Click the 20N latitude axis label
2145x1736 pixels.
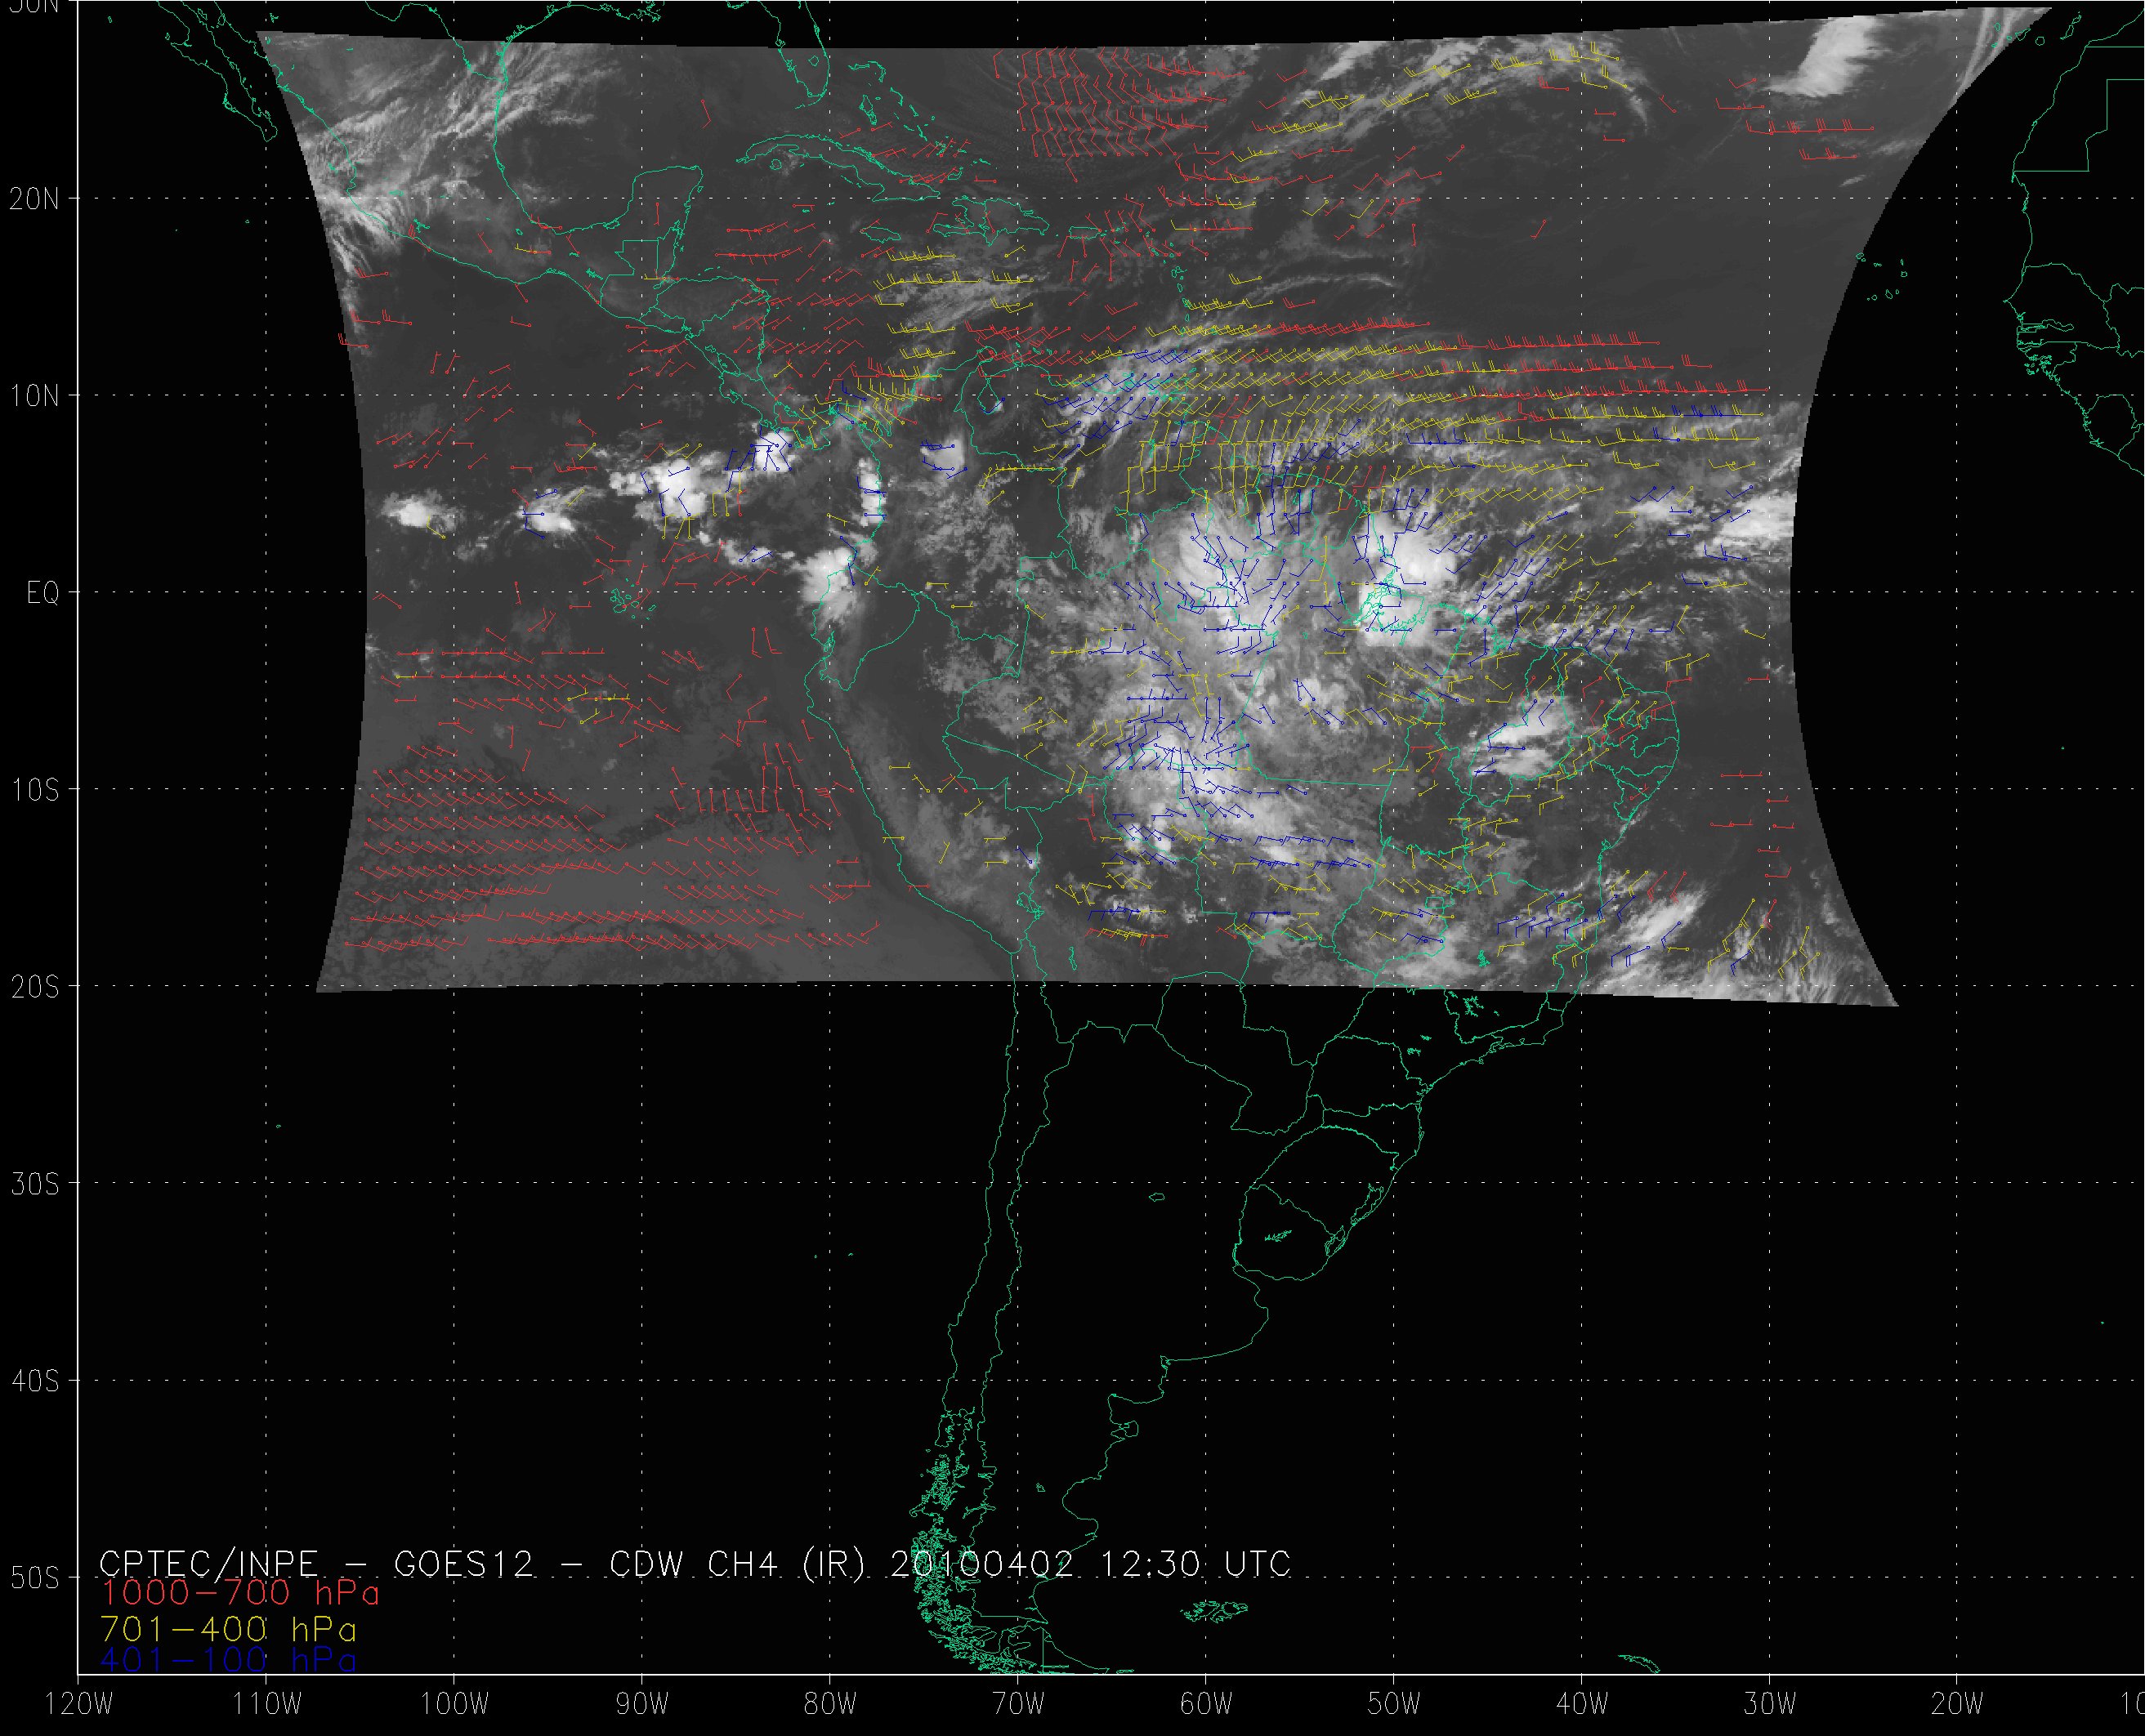tap(34, 199)
